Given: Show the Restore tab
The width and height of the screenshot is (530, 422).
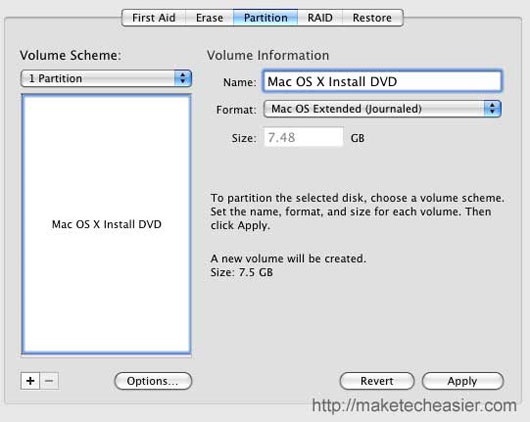Looking at the screenshot, I should 372,18.
